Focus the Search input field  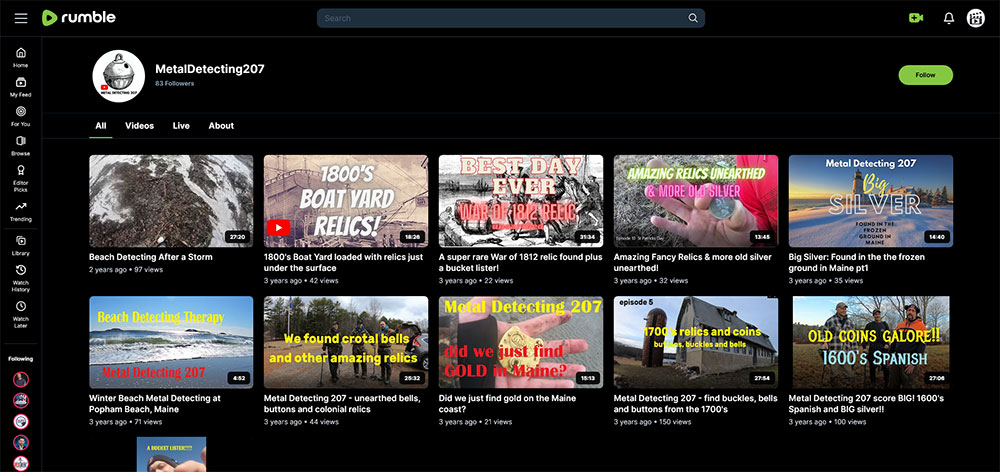(510, 18)
